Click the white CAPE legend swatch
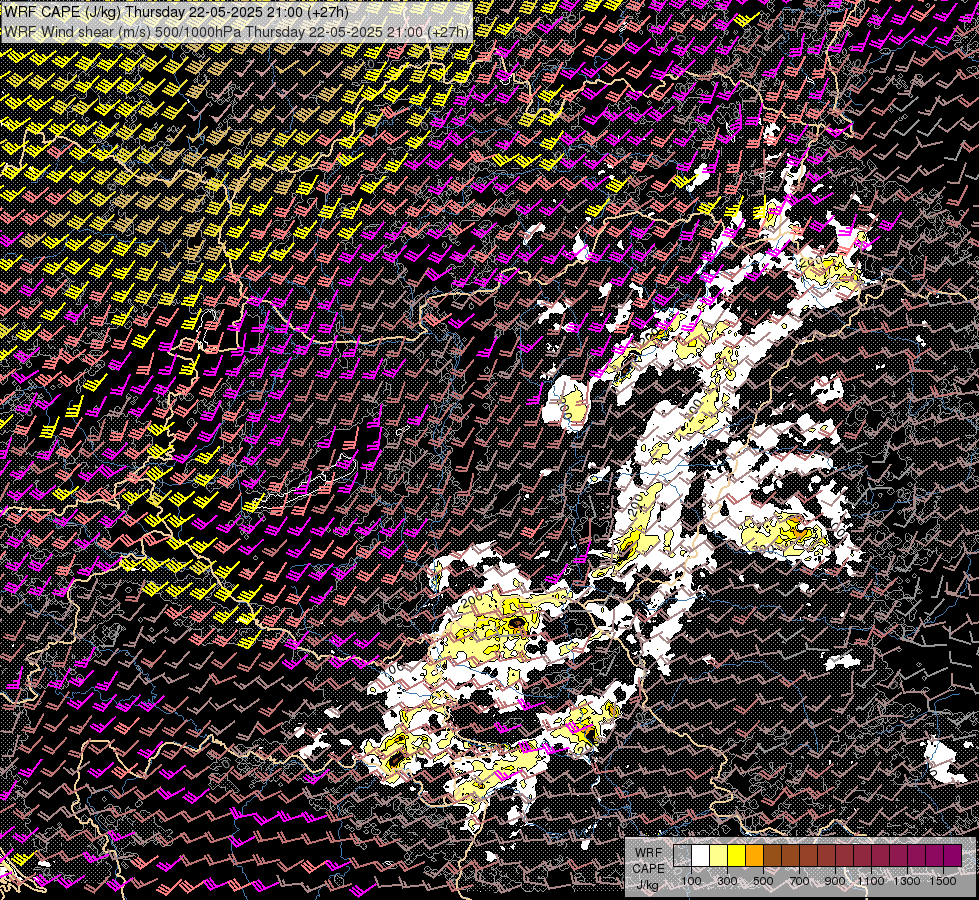The height and width of the screenshot is (900, 979). [x=701, y=856]
